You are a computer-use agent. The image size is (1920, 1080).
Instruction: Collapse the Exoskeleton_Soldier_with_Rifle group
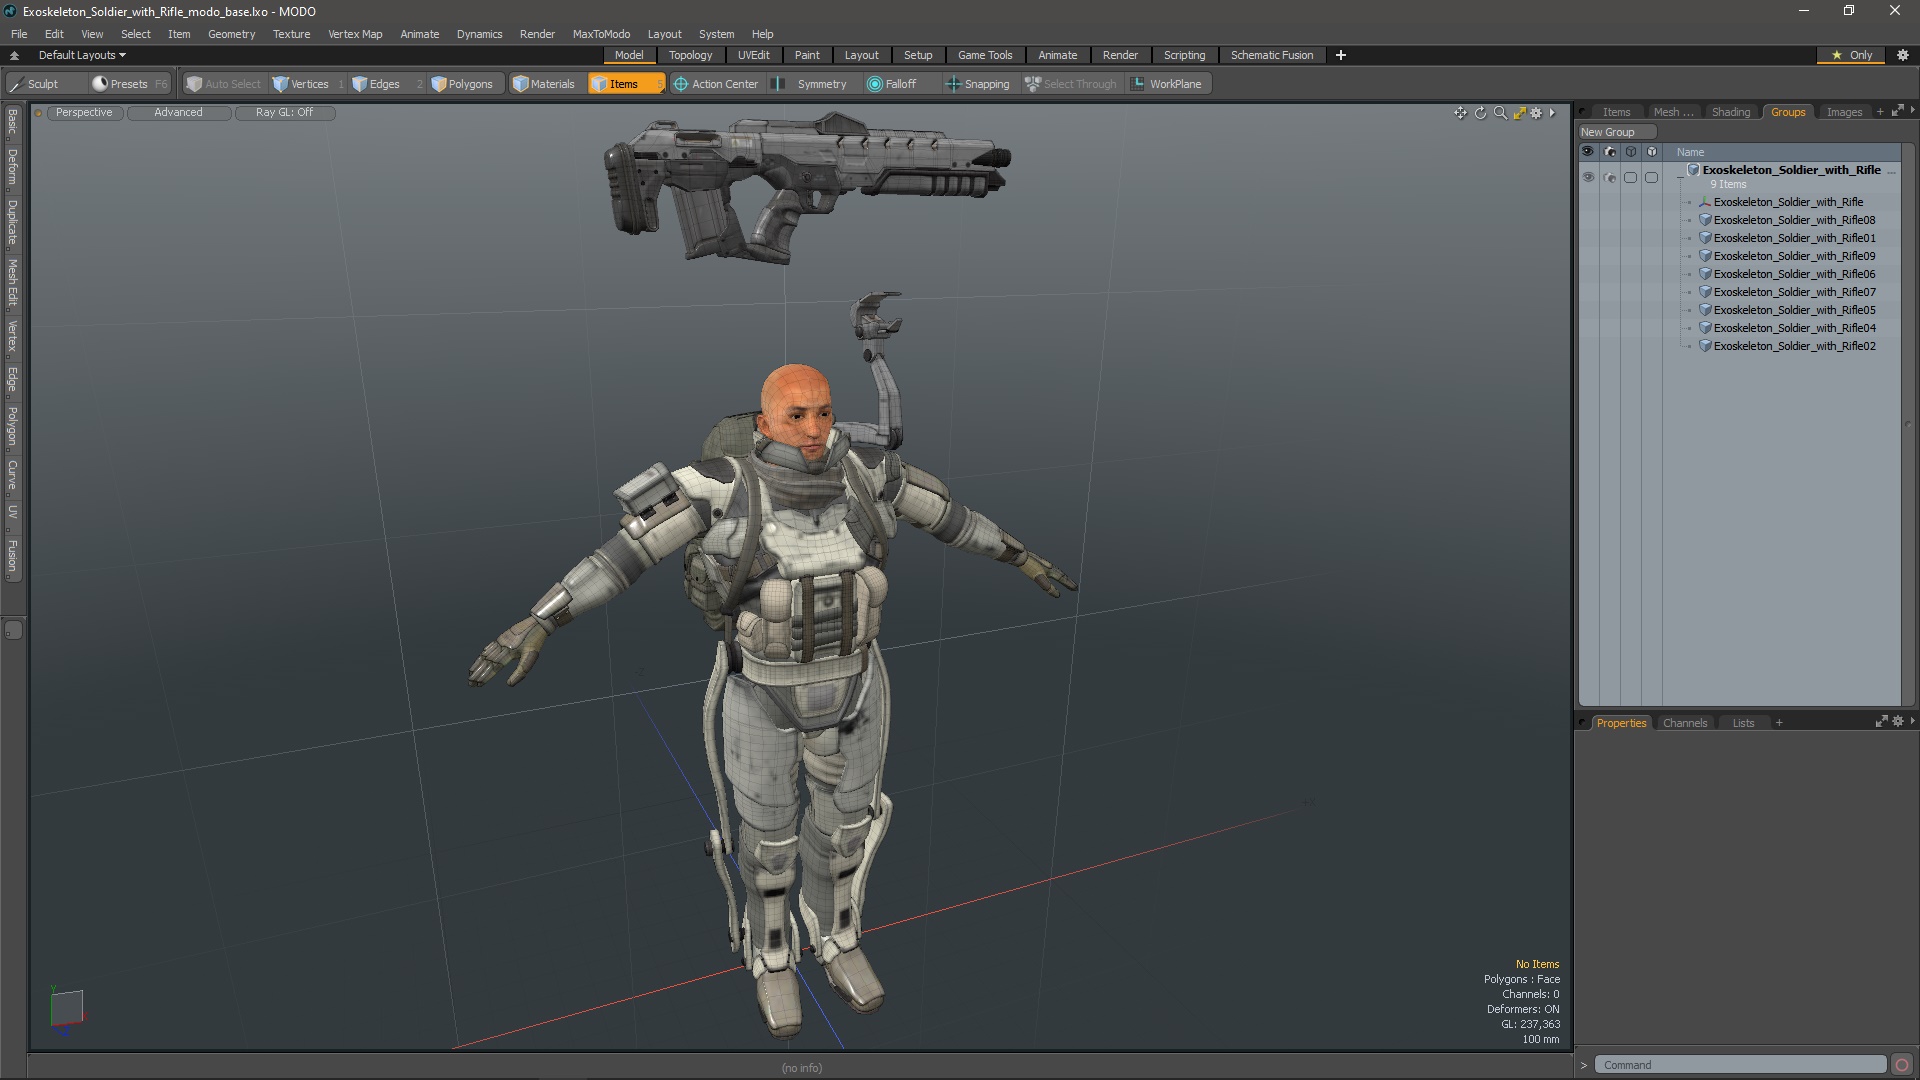tap(1680, 176)
